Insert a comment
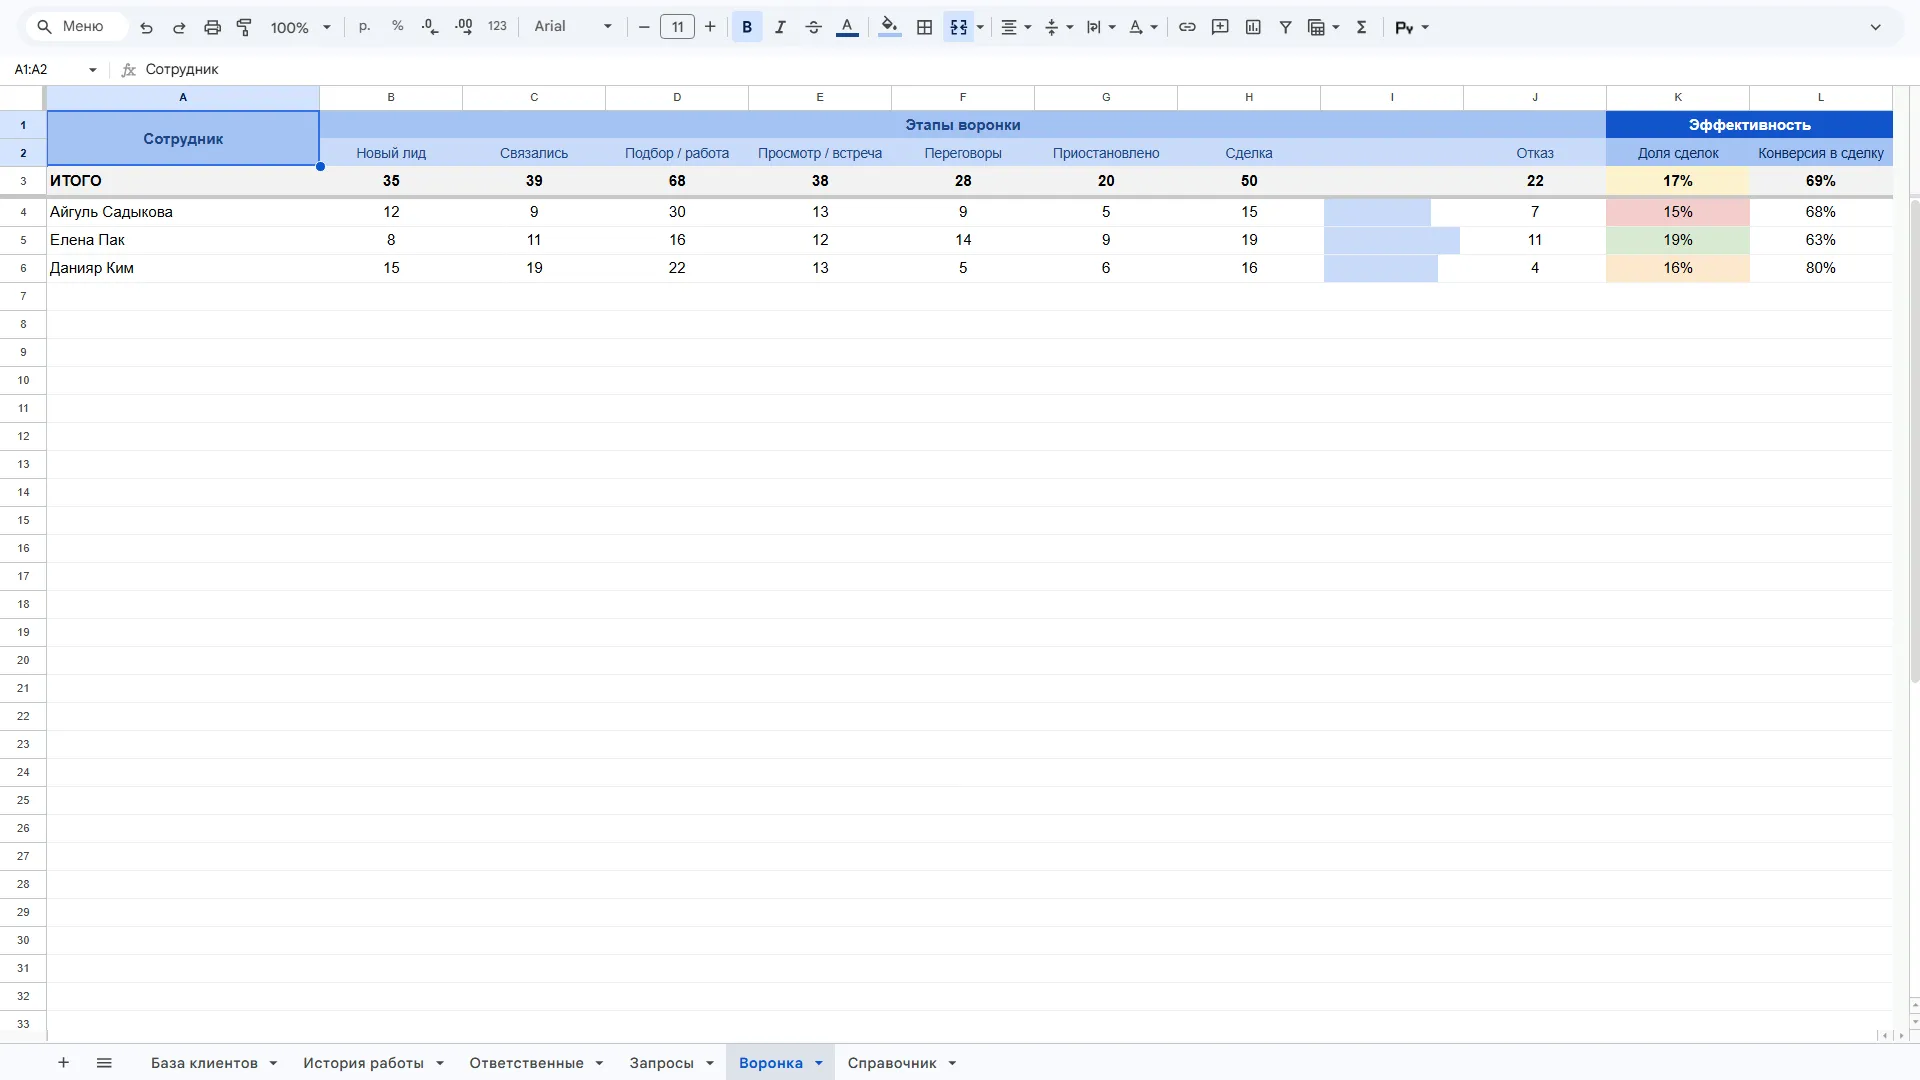1920x1080 pixels. pos(1220,27)
